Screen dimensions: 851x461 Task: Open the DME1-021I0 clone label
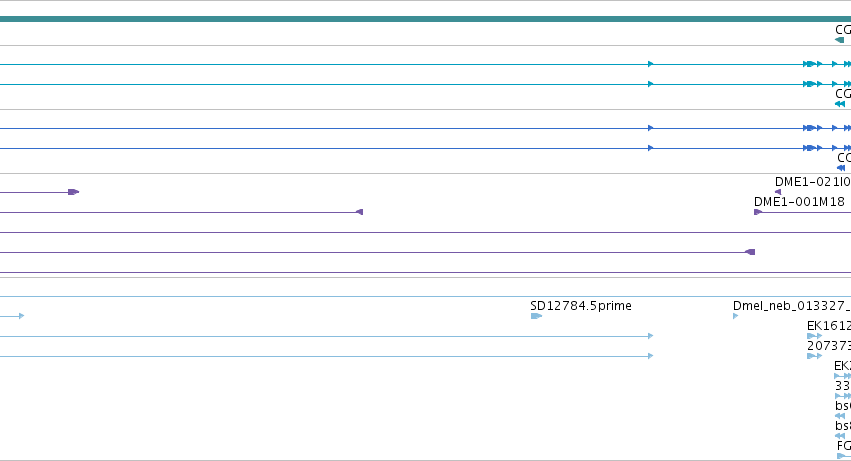click(812, 182)
